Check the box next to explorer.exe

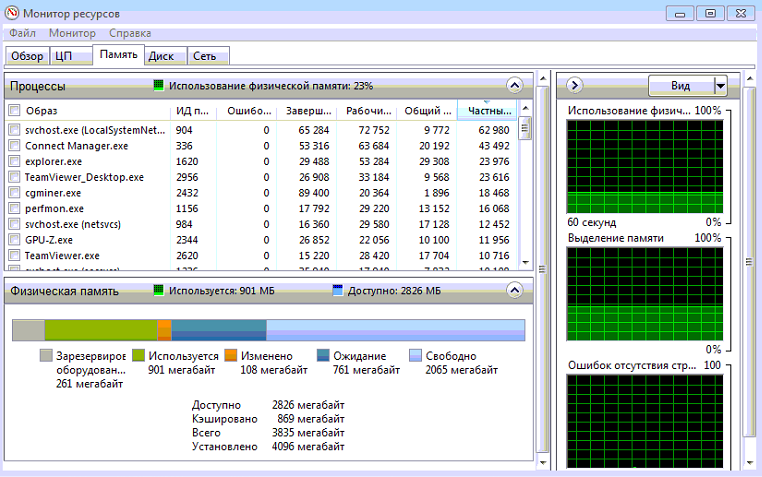tap(14, 161)
